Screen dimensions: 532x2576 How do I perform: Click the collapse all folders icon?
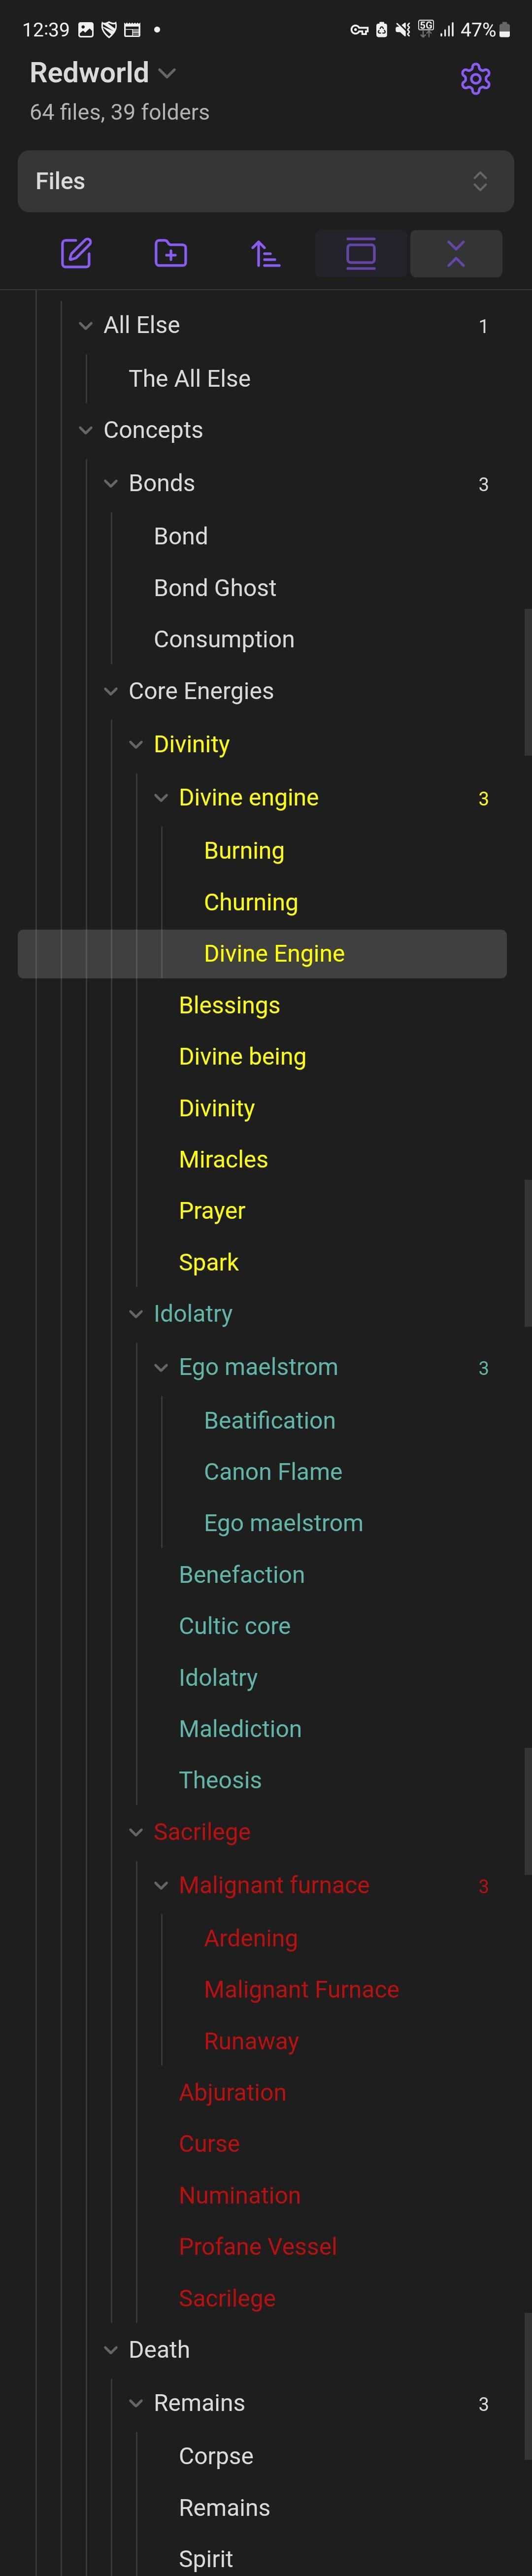pyautogui.click(x=456, y=254)
